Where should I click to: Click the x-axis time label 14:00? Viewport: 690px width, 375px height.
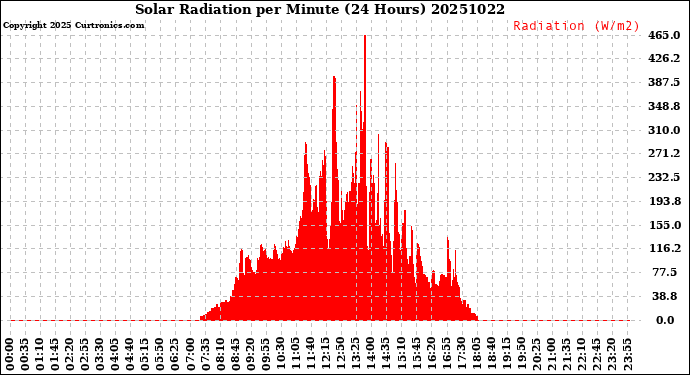(x=371, y=355)
